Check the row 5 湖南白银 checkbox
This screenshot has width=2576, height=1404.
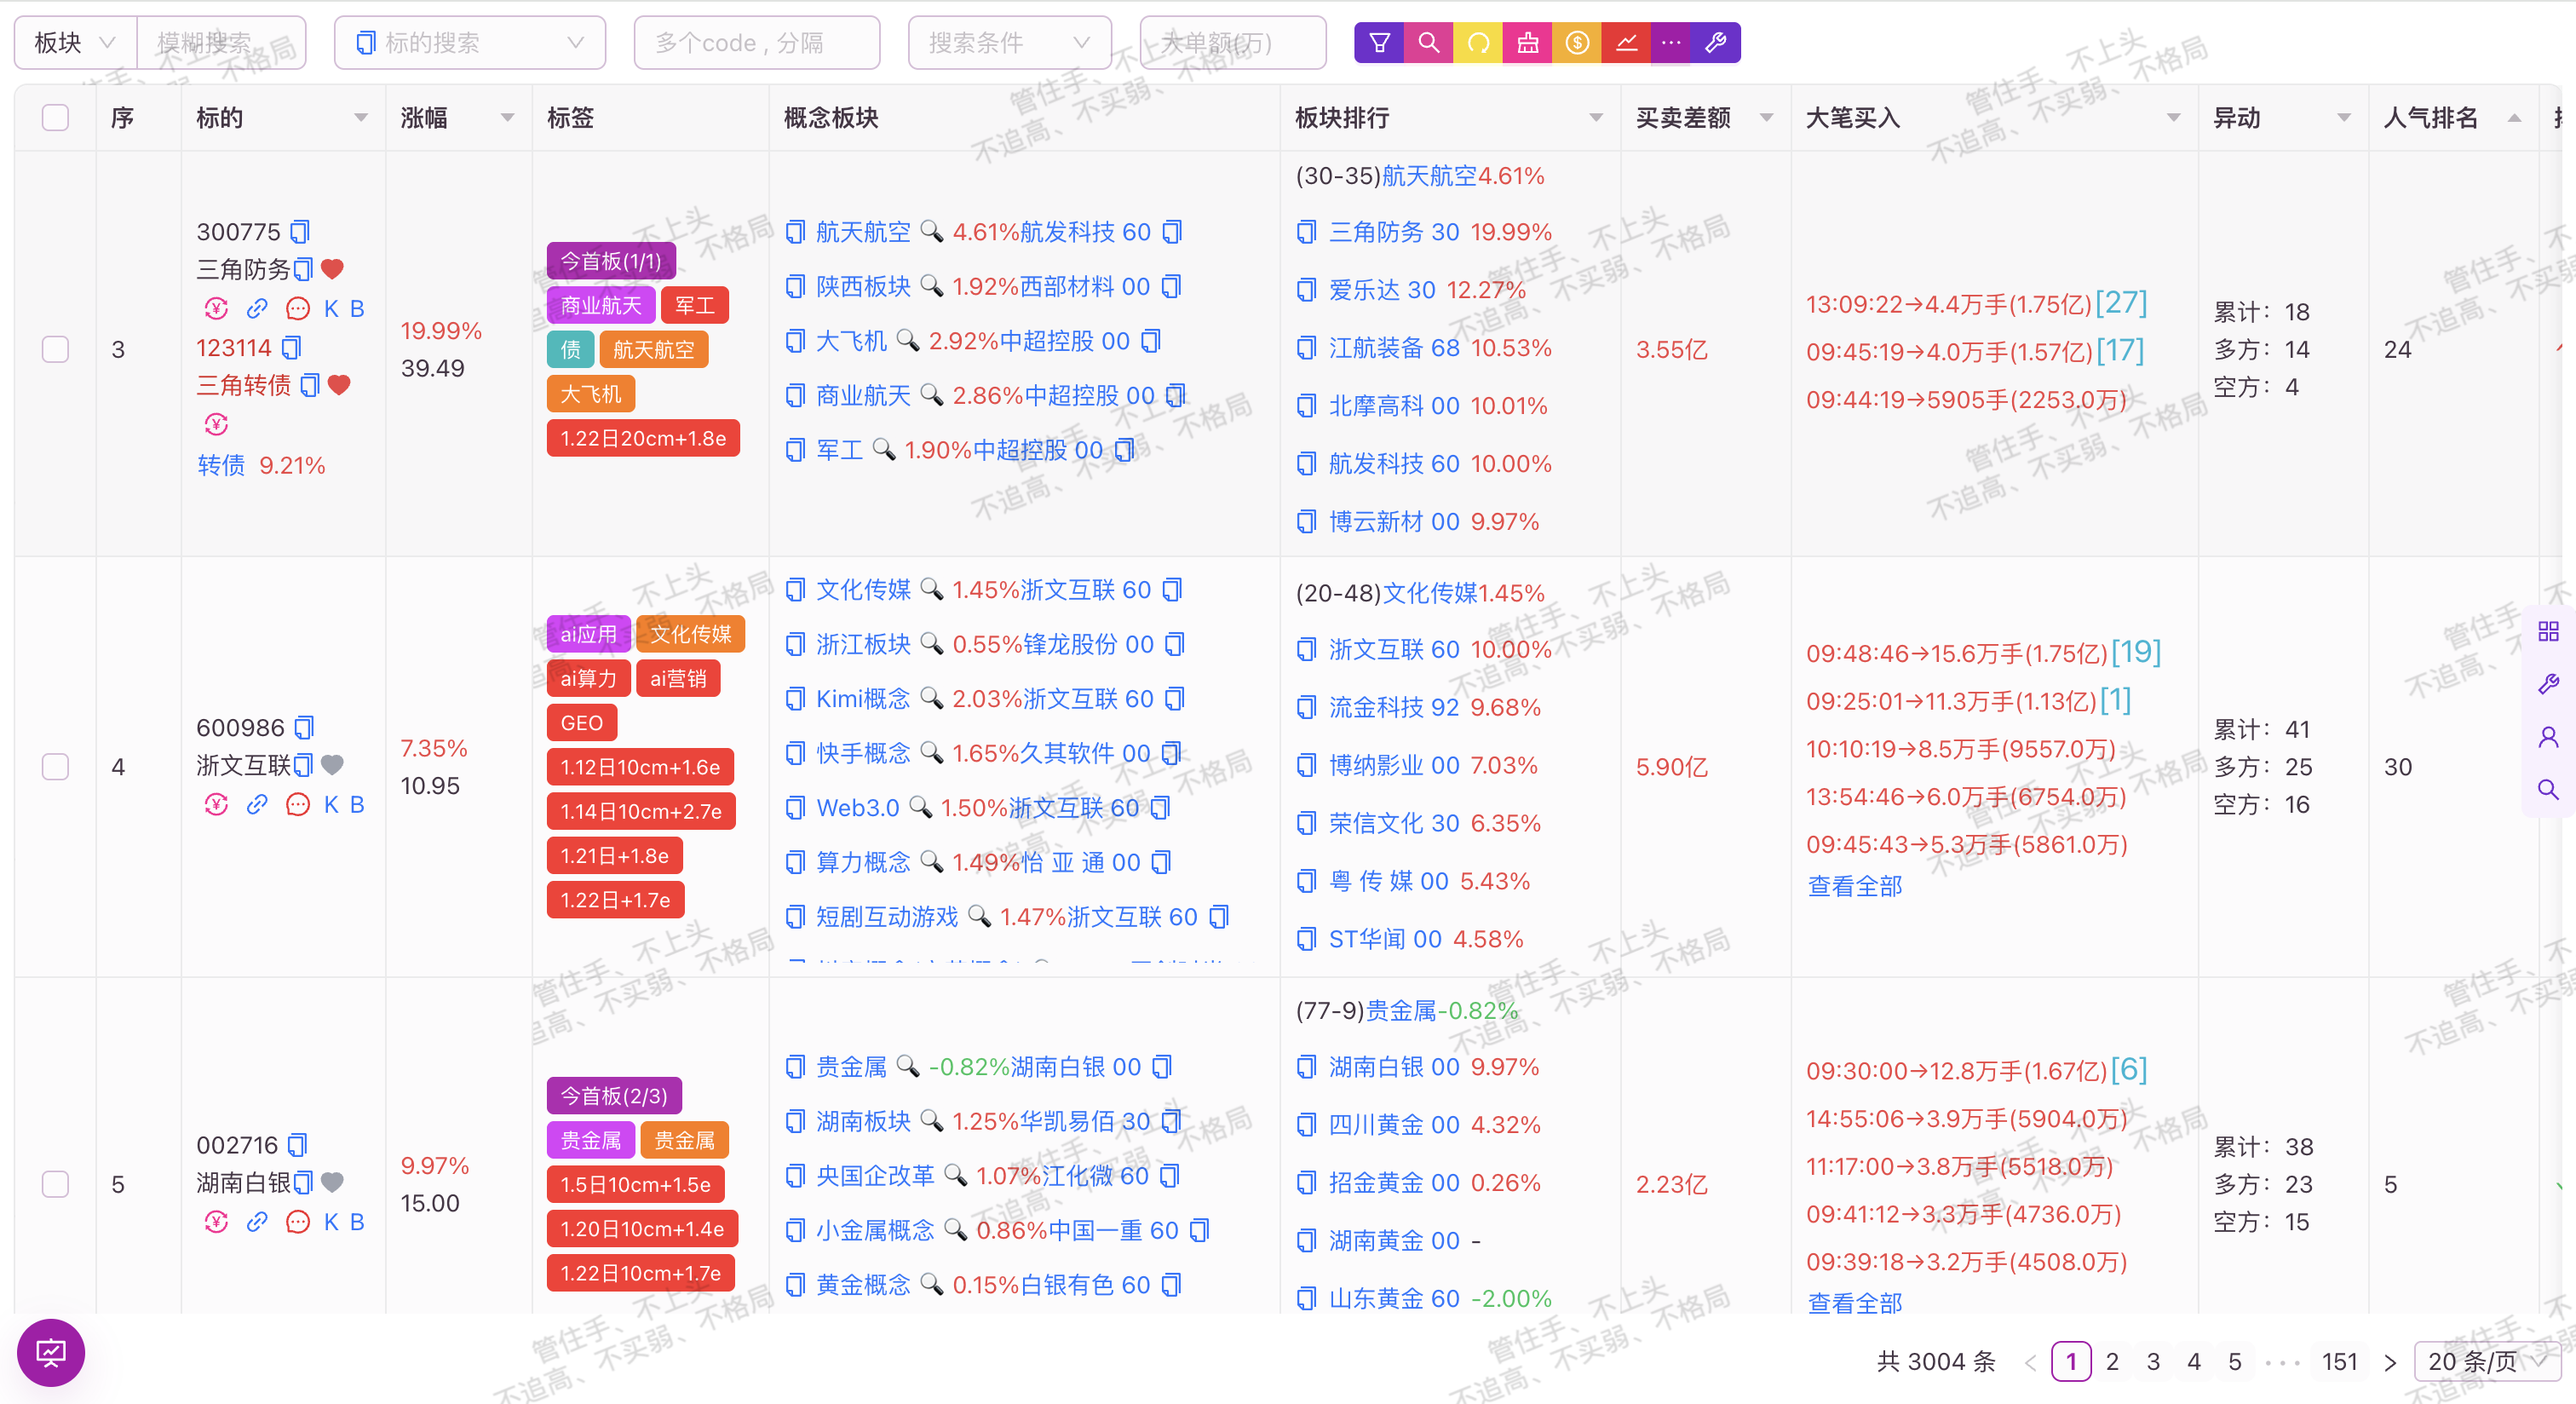pyautogui.click(x=56, y=1184)
